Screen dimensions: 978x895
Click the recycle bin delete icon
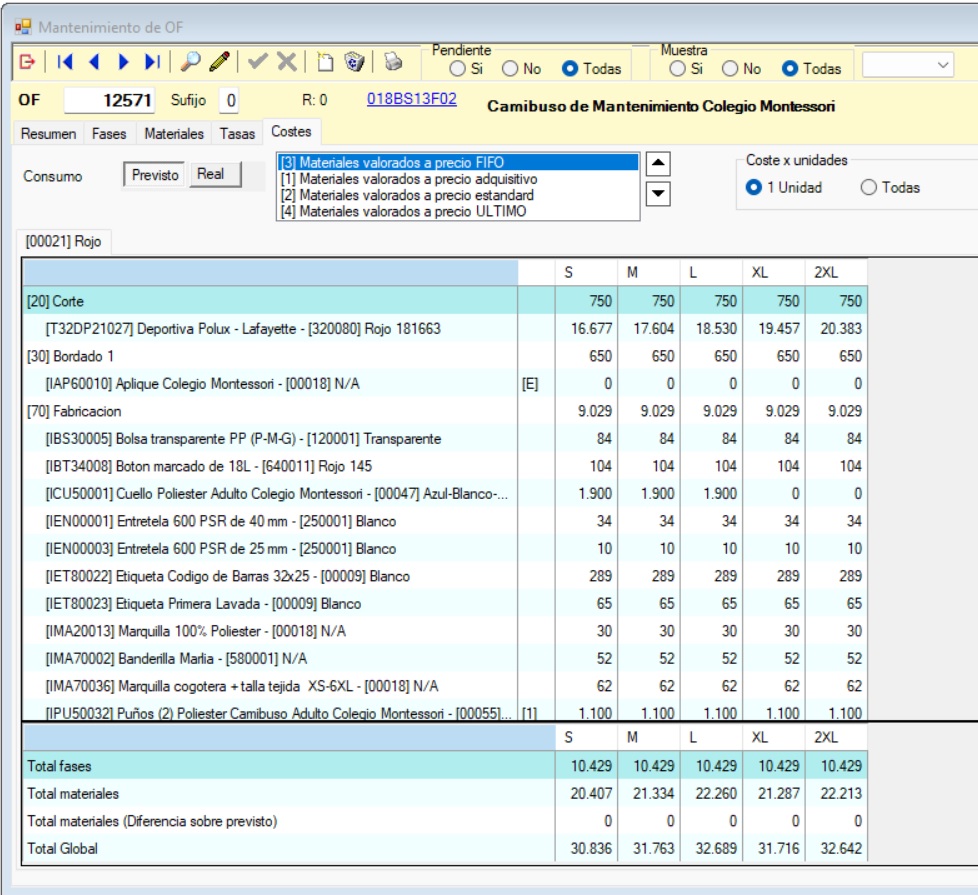point(354,63)
